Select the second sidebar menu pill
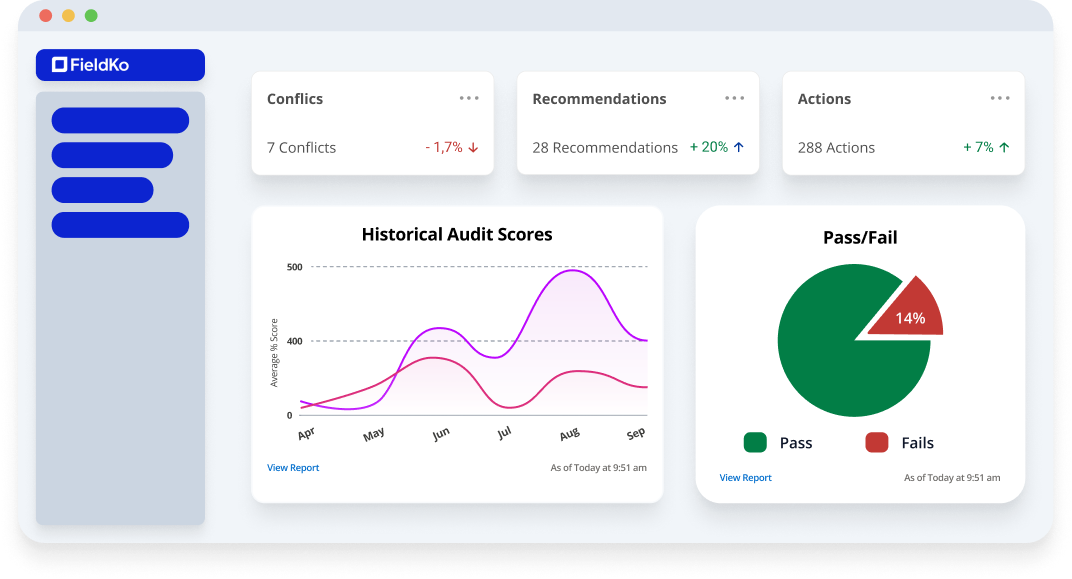 [112, 155]
